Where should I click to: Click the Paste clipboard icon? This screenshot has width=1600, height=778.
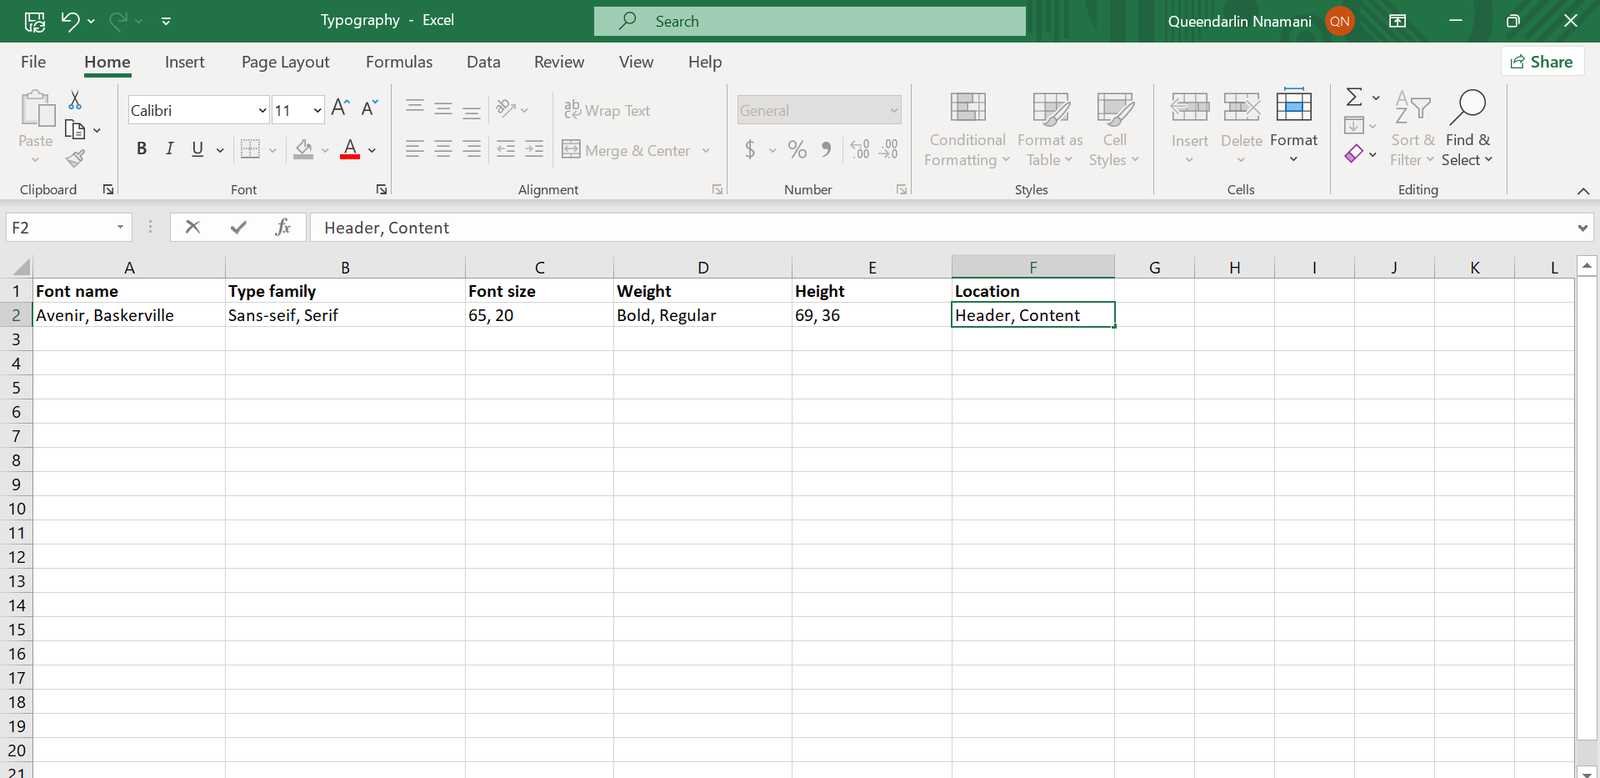click(36, 109)
